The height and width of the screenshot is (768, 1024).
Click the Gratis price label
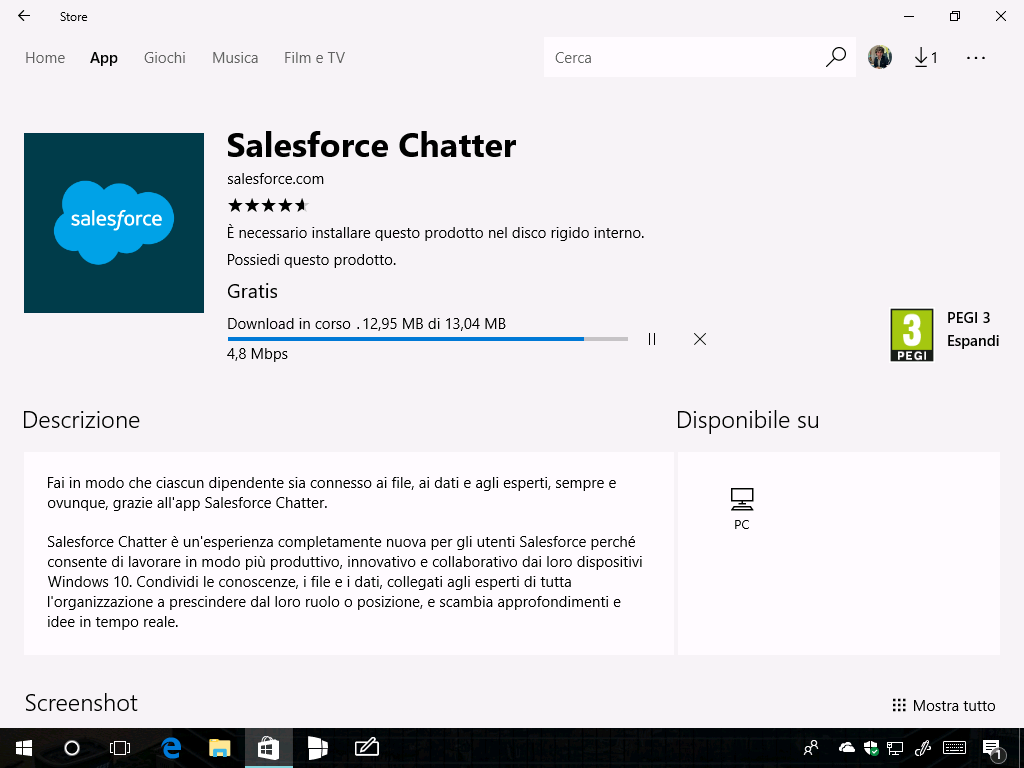(252, 291)
